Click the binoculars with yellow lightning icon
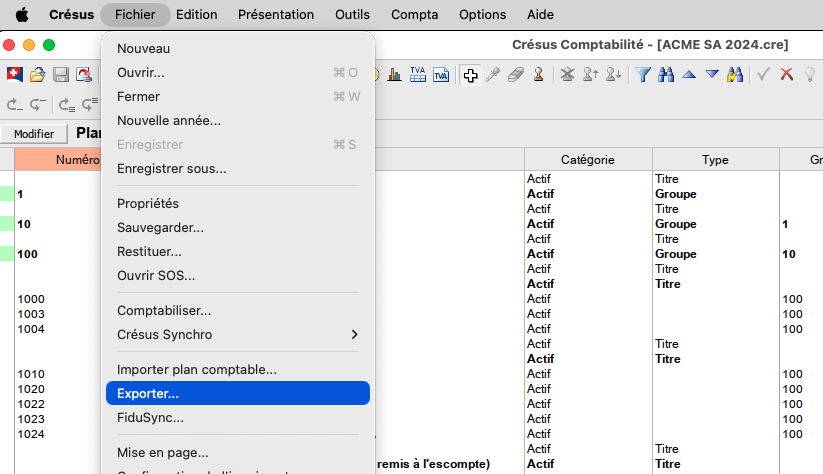823x474 pixels. coord(735,75)
